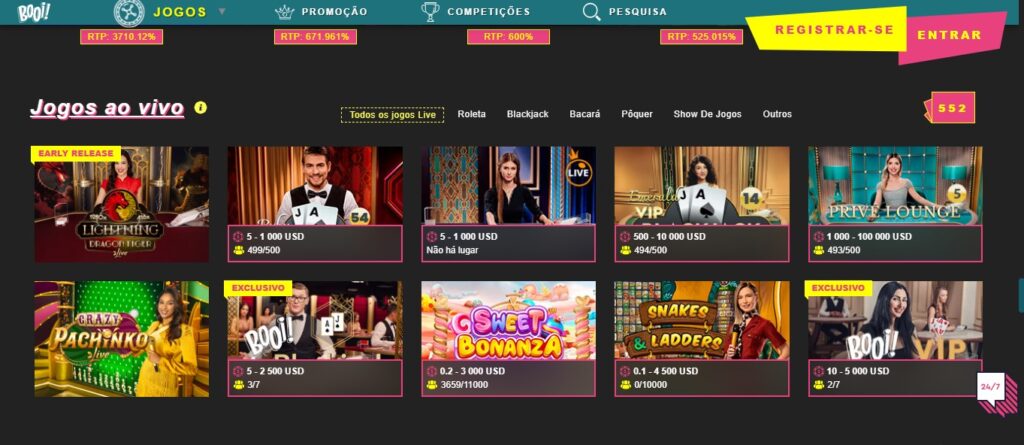Switch to the Roleta category tab
The image size is (1024, 445).
(x=472, y=114)
